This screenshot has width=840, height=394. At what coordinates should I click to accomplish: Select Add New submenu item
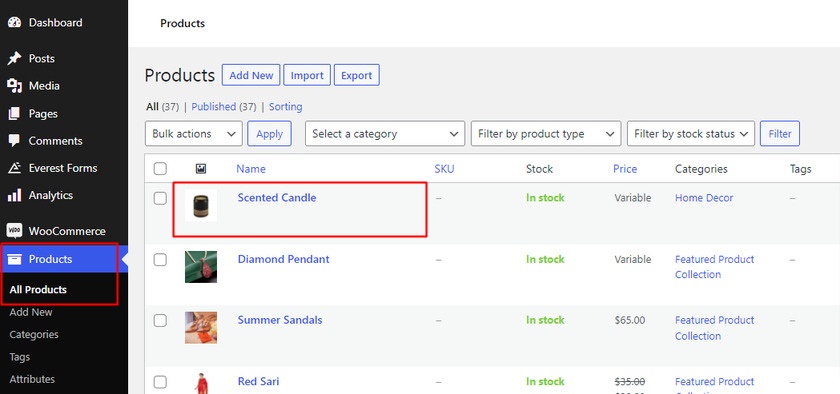[31, 312]
